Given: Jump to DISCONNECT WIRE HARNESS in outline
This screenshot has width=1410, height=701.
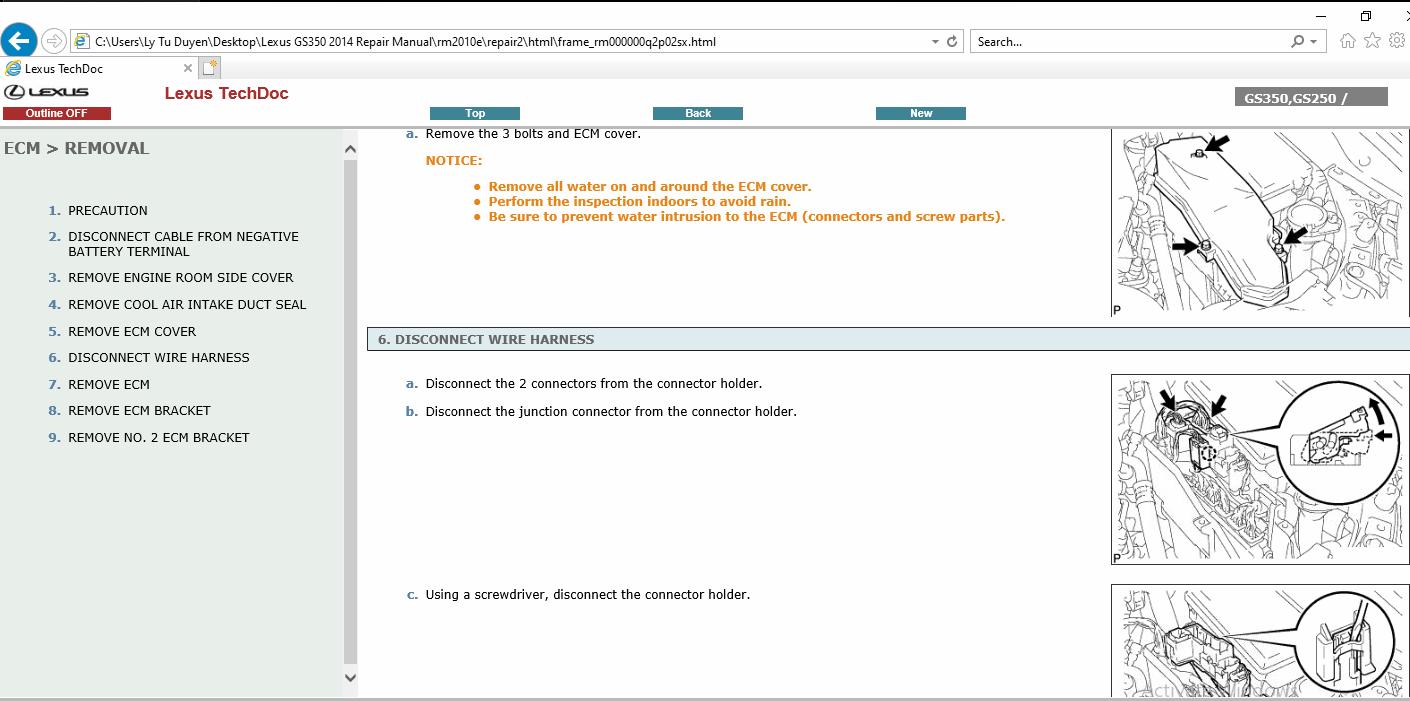Looking at the screenshot, I should [159, 358].
